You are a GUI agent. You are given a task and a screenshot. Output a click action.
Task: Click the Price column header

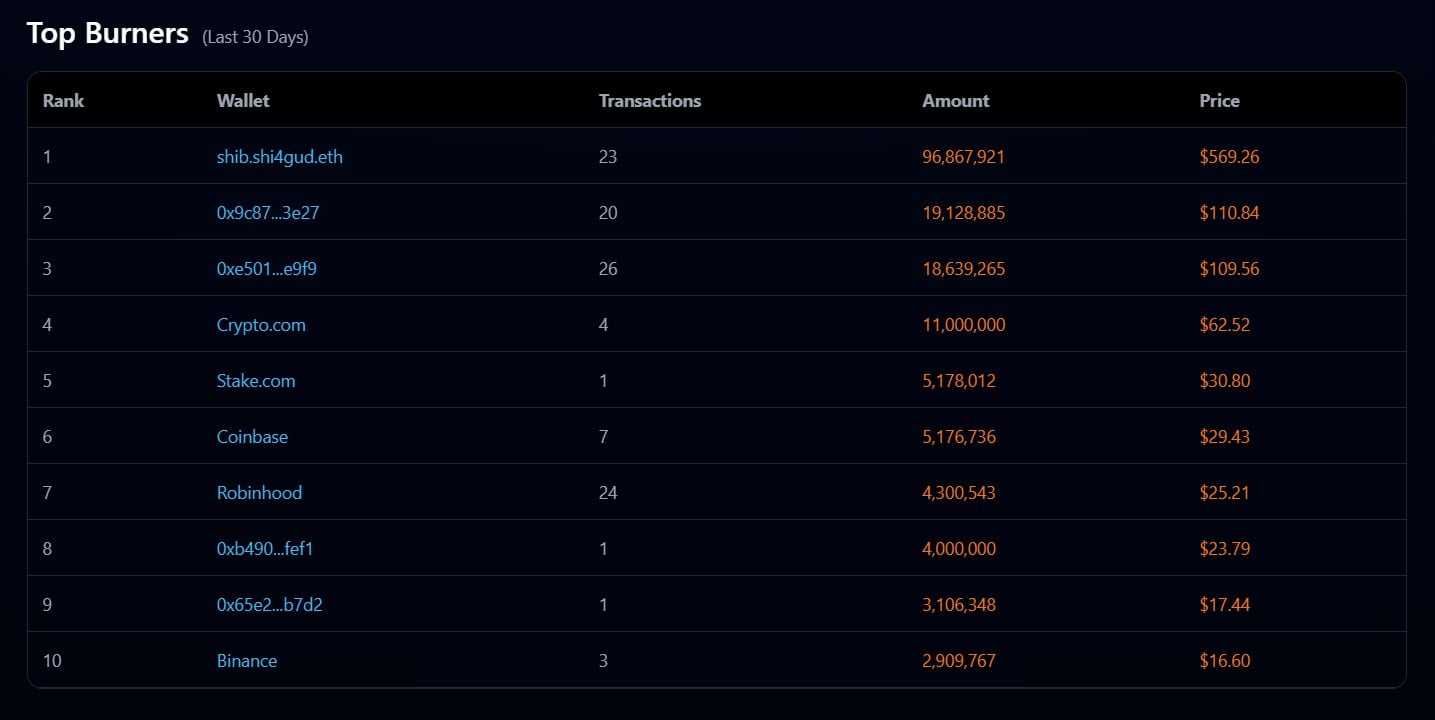pyautogui.click(x=1219, y=101)
